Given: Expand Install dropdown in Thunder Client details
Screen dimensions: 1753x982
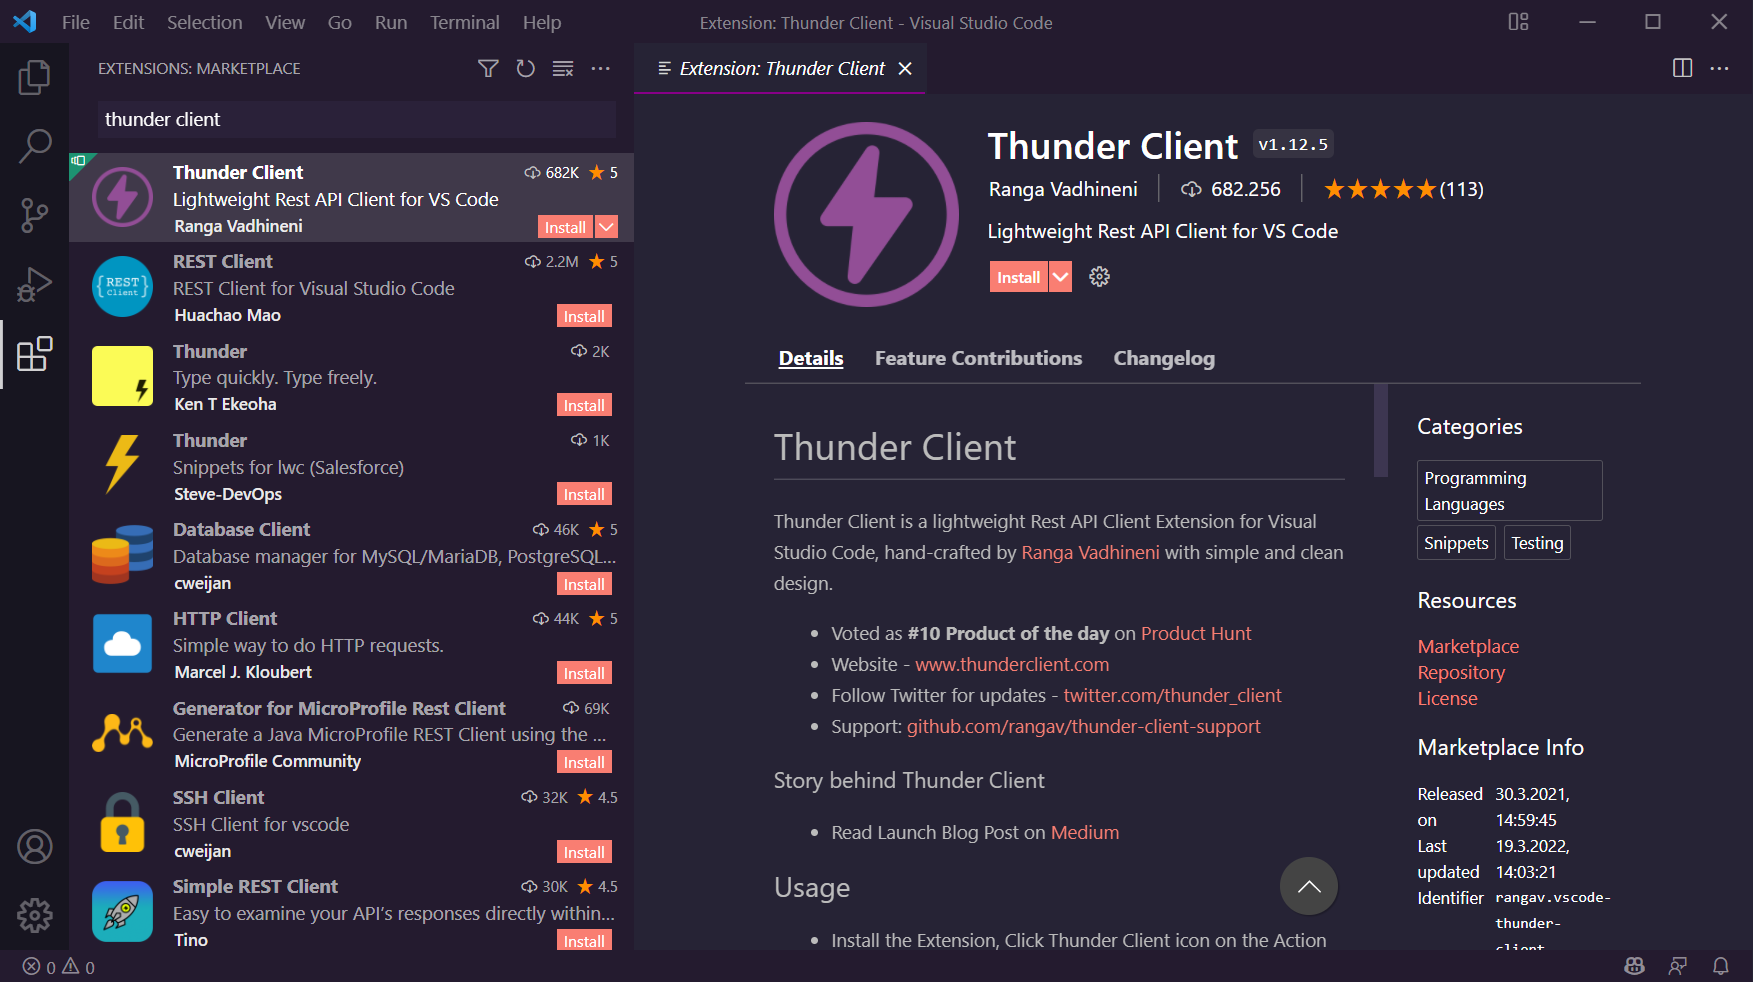Looking at the screenshot, I should click(1061, 277).
